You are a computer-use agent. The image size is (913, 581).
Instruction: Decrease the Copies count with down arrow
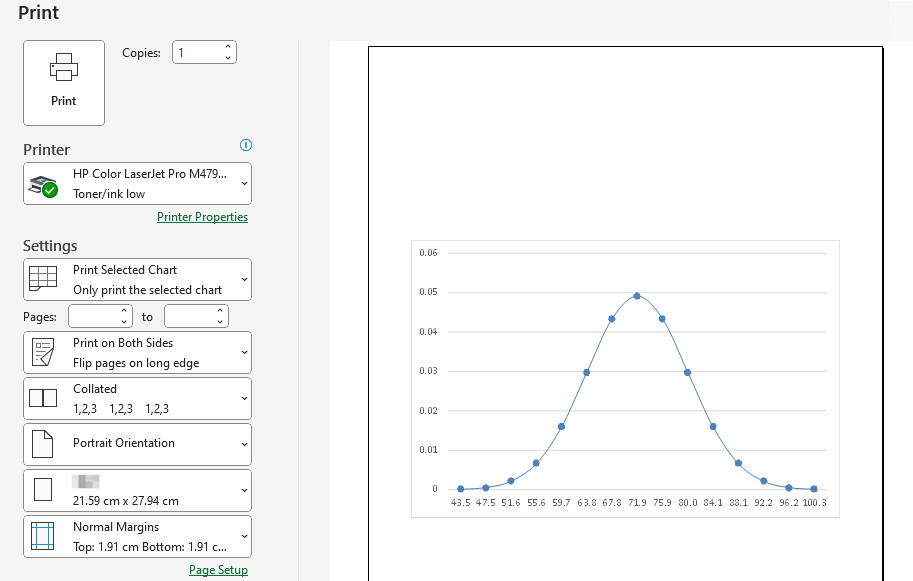coord(228,58)
